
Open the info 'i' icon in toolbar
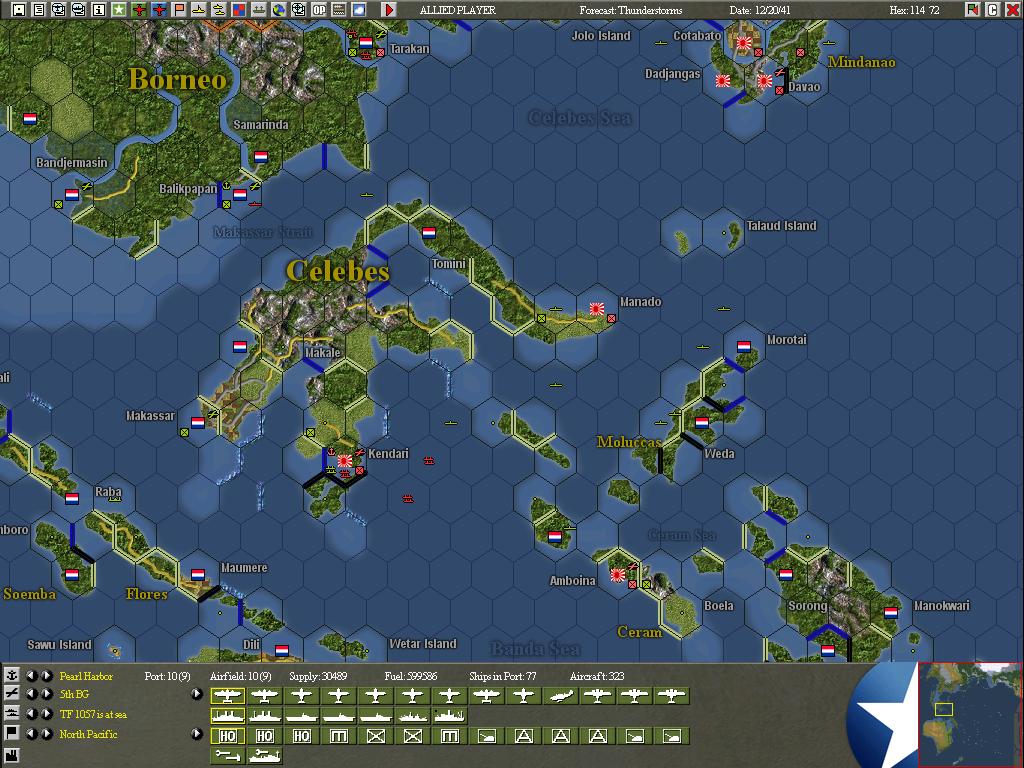[x=99, y=10]
